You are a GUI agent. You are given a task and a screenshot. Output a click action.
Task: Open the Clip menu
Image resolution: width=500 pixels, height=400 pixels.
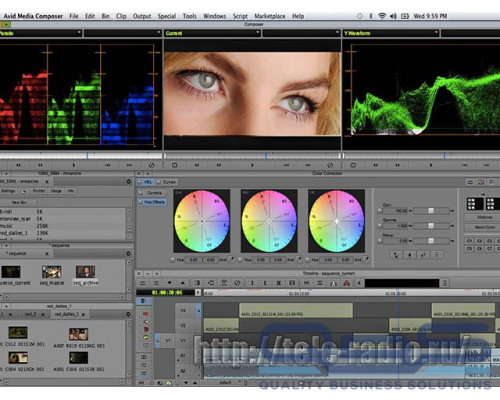point(121,16)
